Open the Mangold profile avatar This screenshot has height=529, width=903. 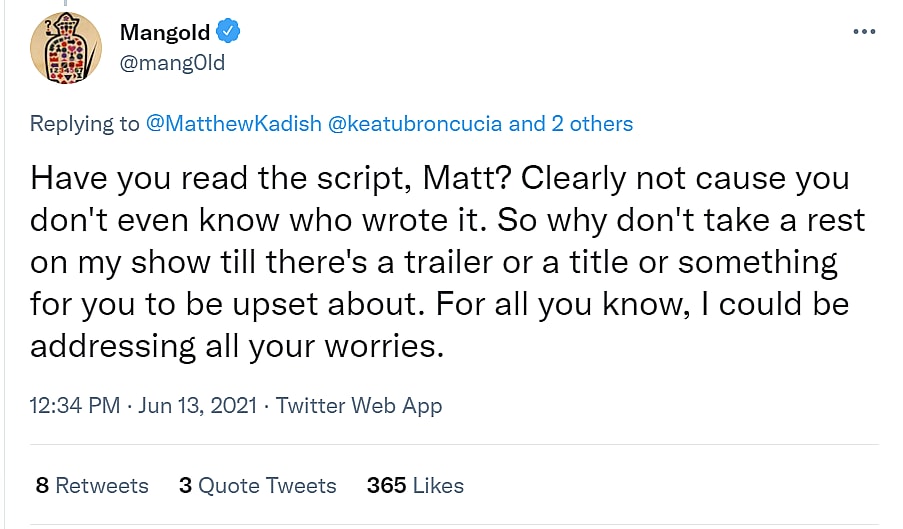(x=67, y=48)
